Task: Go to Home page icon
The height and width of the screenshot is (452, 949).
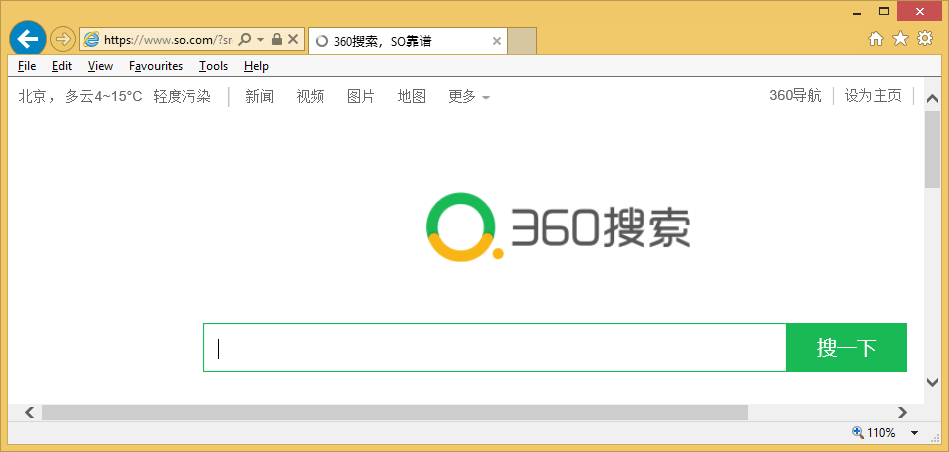Action: click(876, 39)
